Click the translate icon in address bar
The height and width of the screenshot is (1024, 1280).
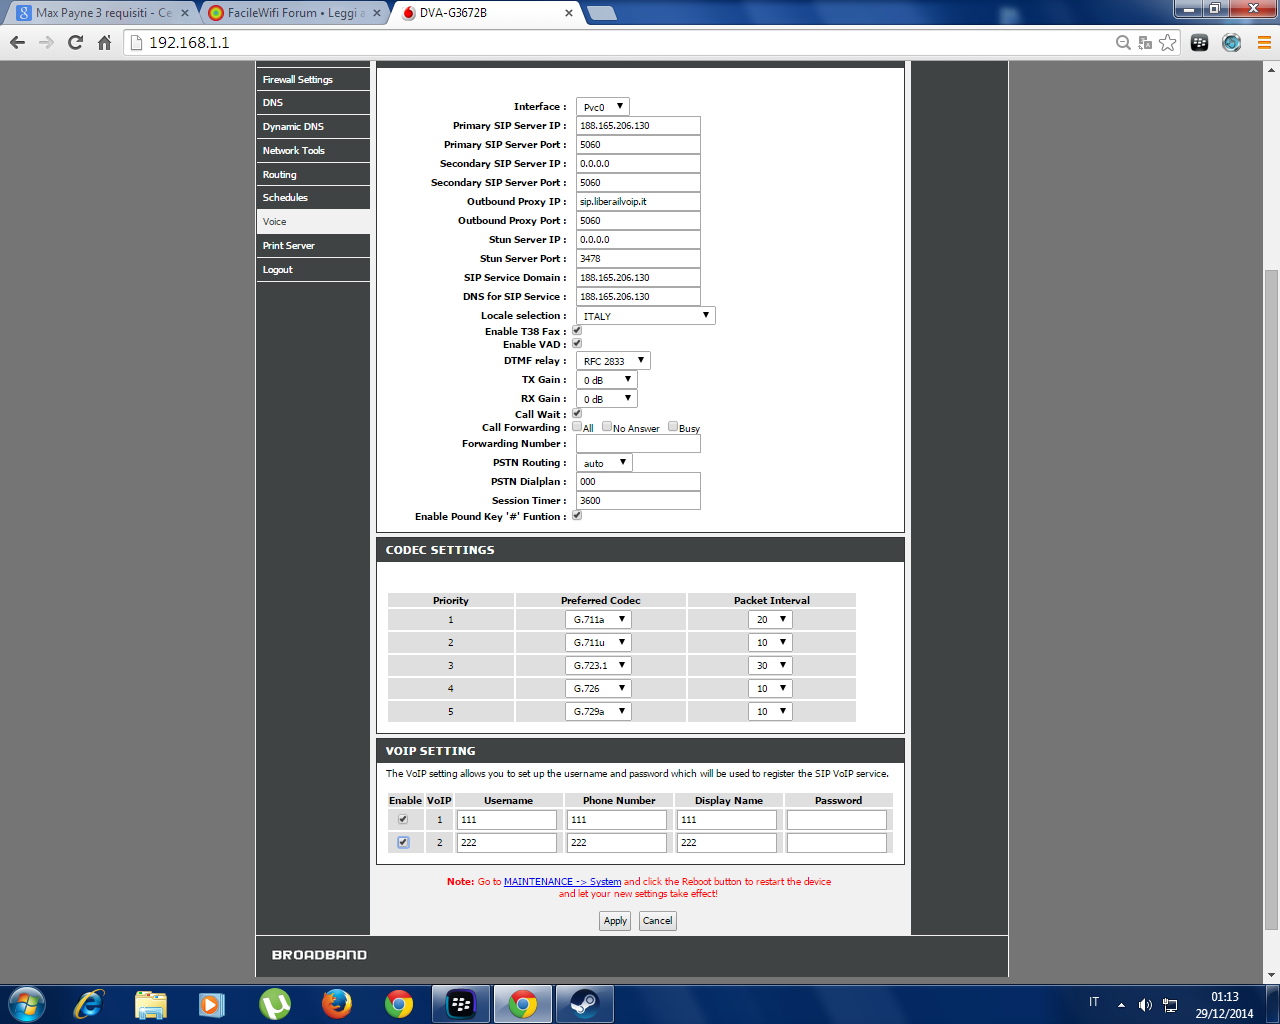[1145, 42]
